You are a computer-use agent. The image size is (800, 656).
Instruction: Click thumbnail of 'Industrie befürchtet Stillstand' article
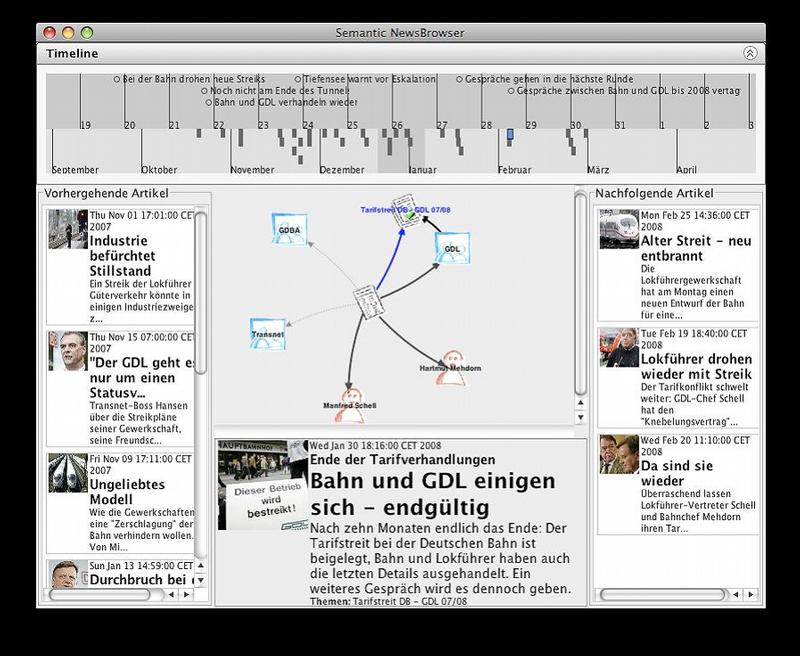click(68, 229)
